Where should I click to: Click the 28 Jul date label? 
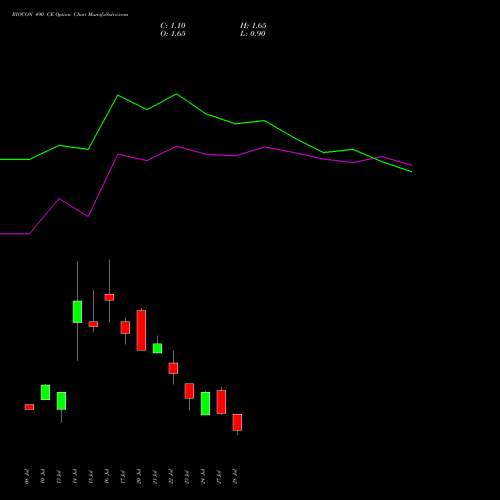coord(235,477)
